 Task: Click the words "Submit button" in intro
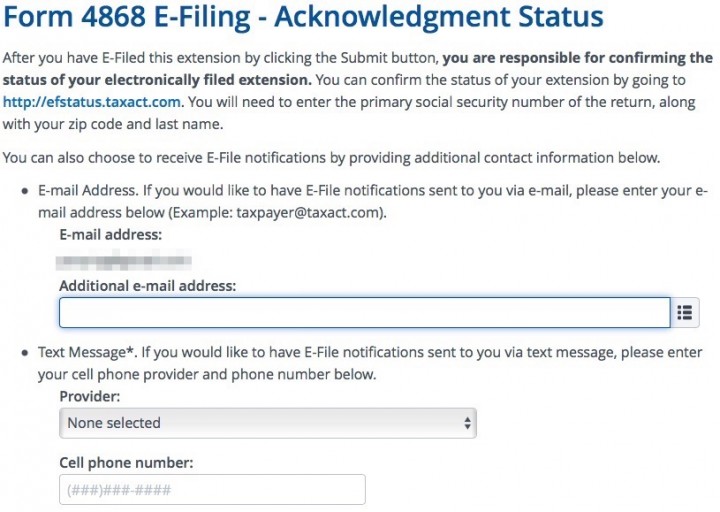[x=388, y=58]
